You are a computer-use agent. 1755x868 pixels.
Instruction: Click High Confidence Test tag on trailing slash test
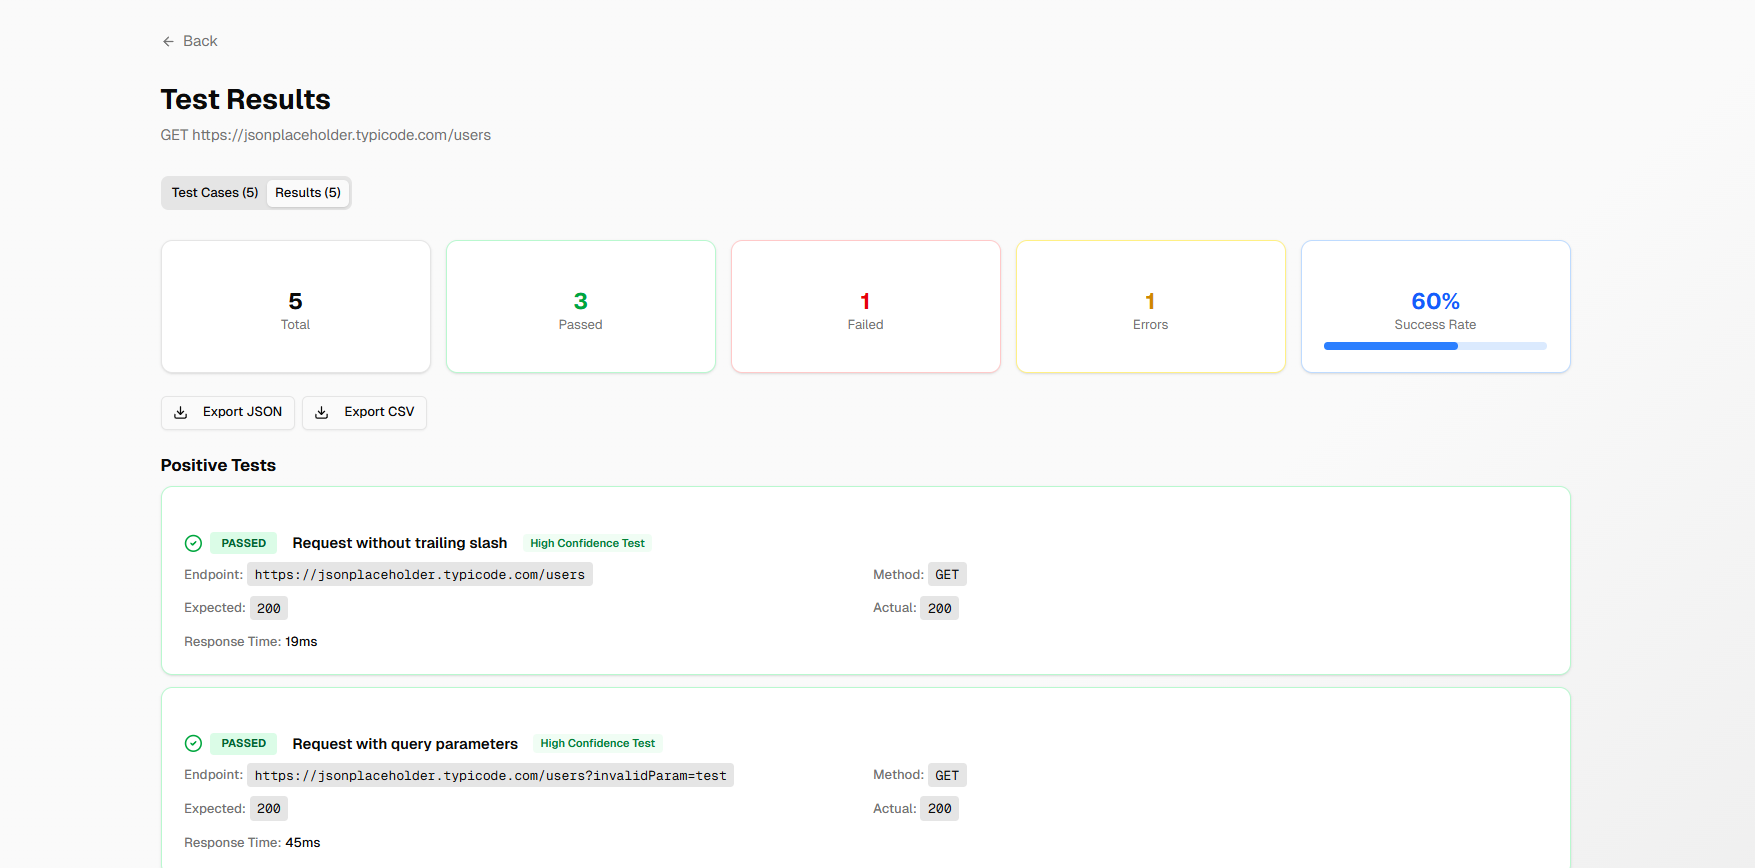click(588, 543)
